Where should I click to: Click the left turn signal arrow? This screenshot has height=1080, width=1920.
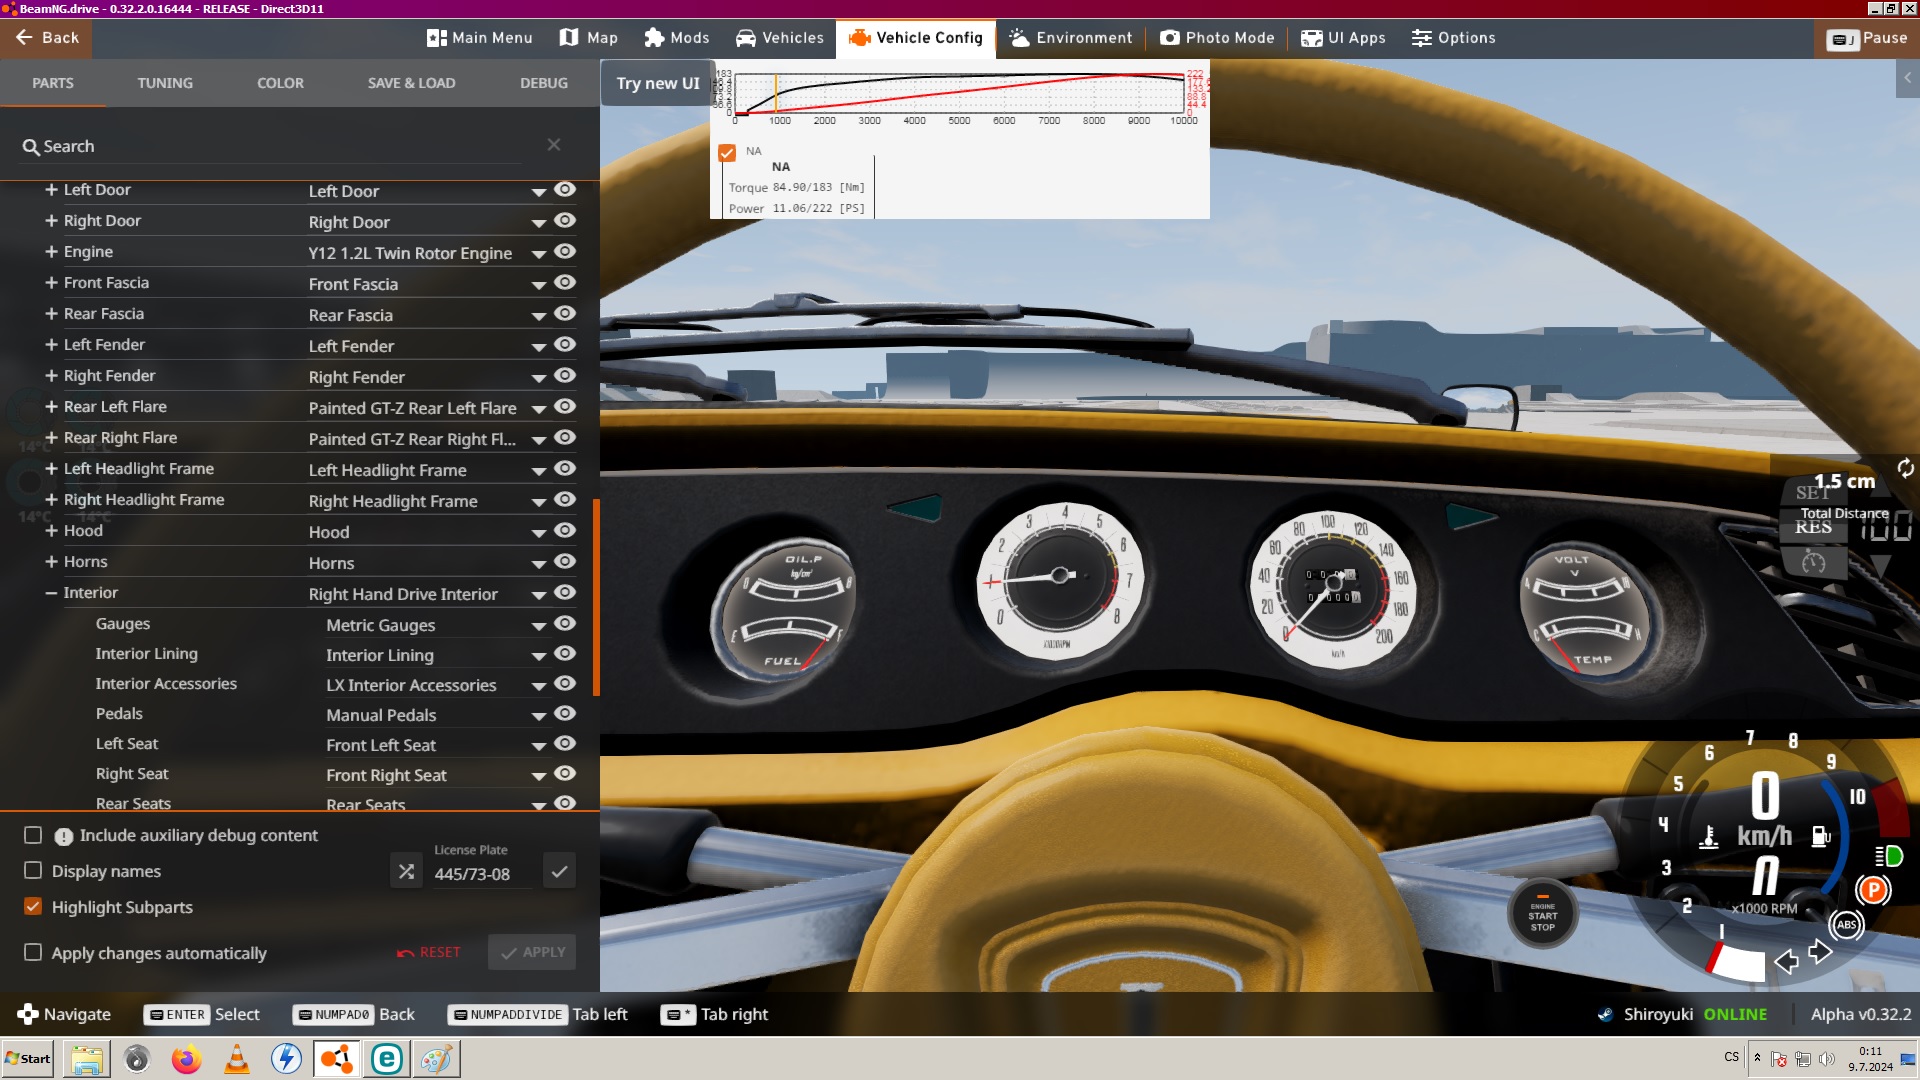(x=1786, y=962)
